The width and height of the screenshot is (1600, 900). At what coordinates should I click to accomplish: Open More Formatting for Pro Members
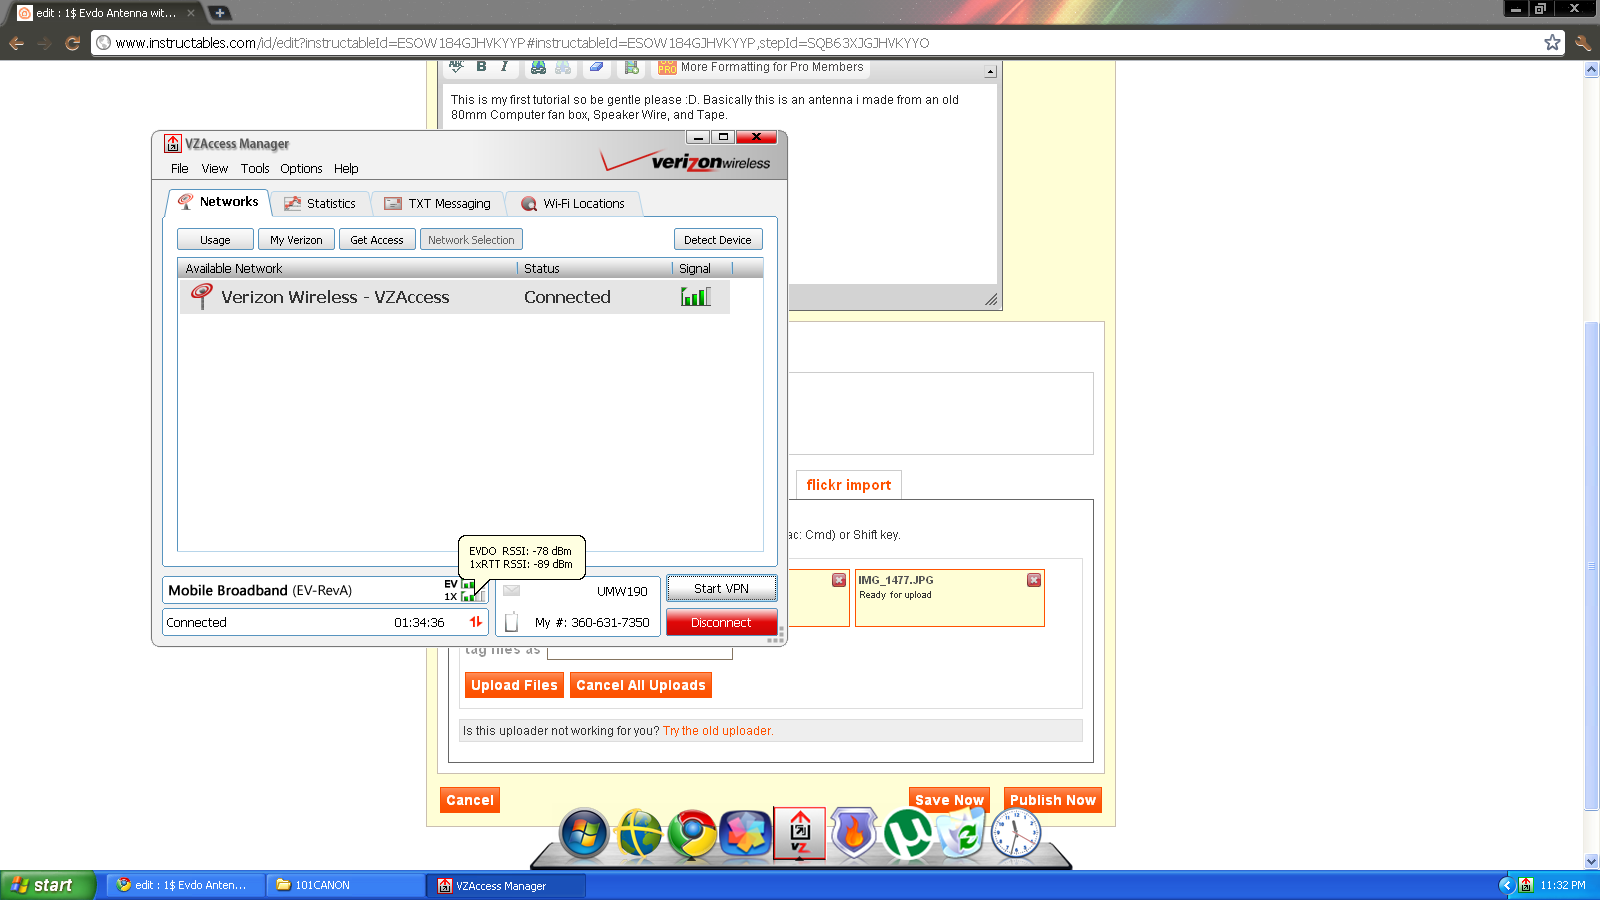pyautogui.click(x=761, y=67)
